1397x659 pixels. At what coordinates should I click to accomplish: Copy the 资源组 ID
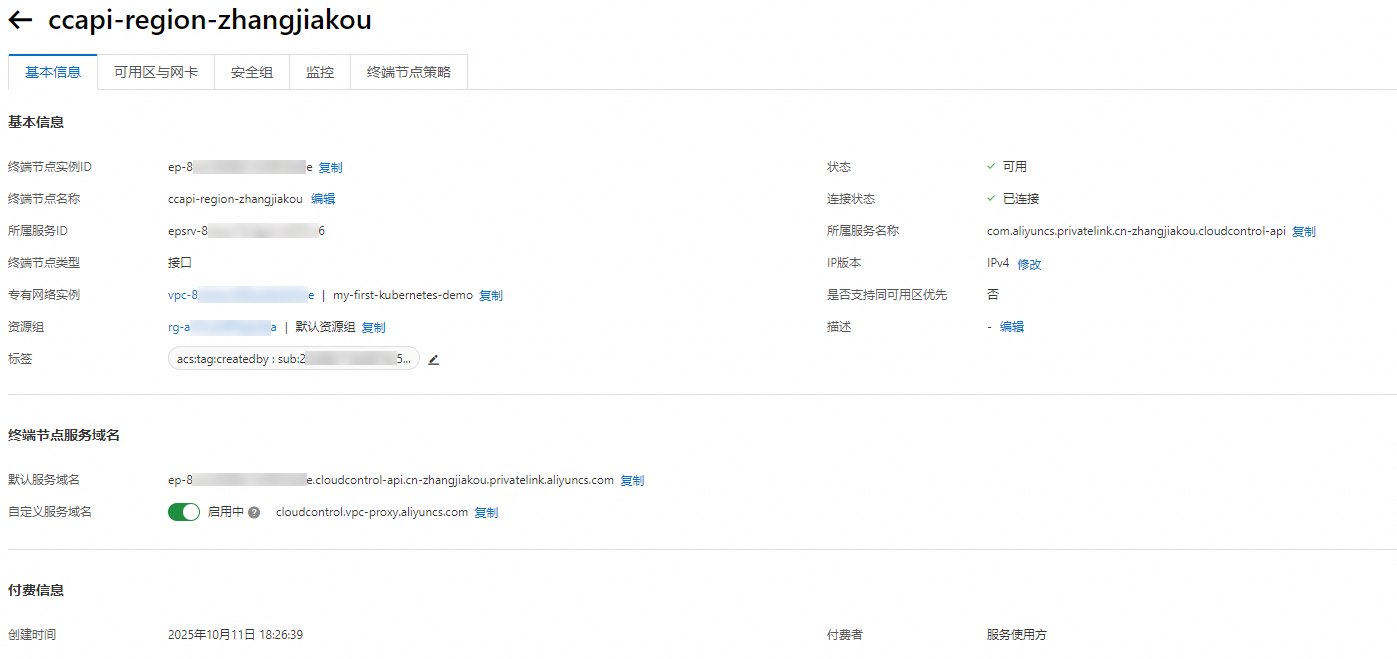click(373, 328)
